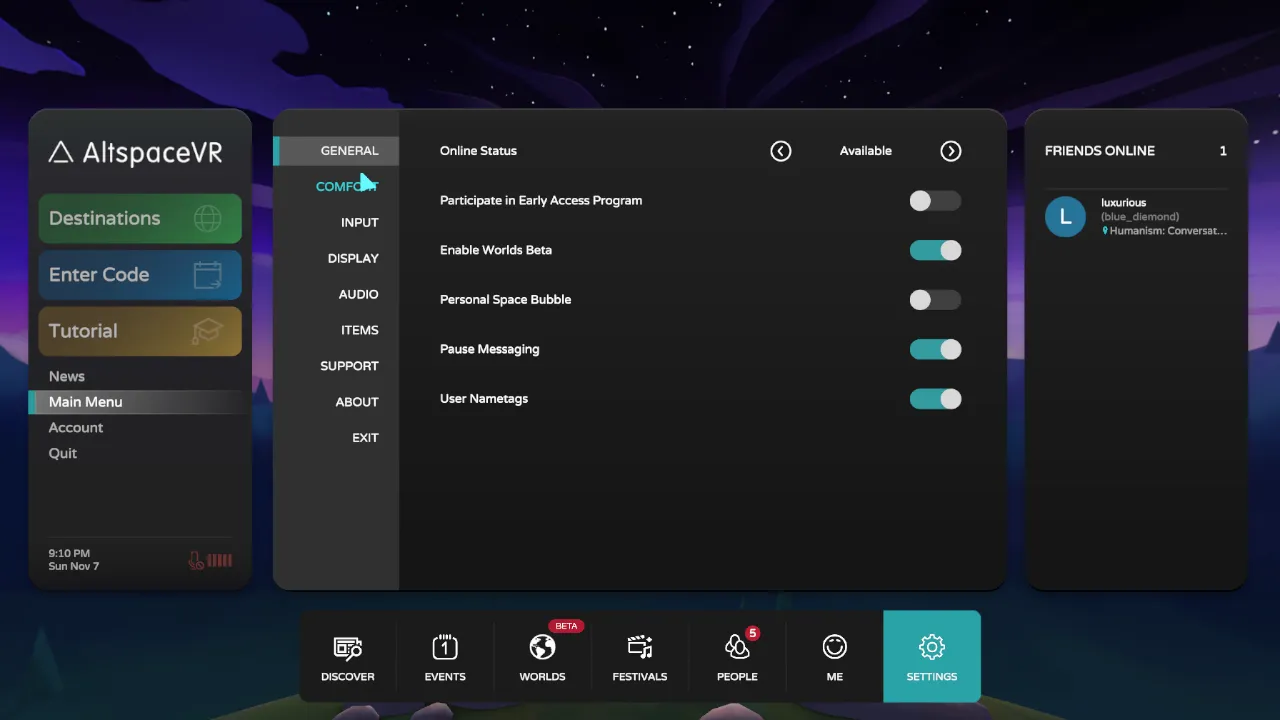Click the Friends Online header

[1100, 151]
